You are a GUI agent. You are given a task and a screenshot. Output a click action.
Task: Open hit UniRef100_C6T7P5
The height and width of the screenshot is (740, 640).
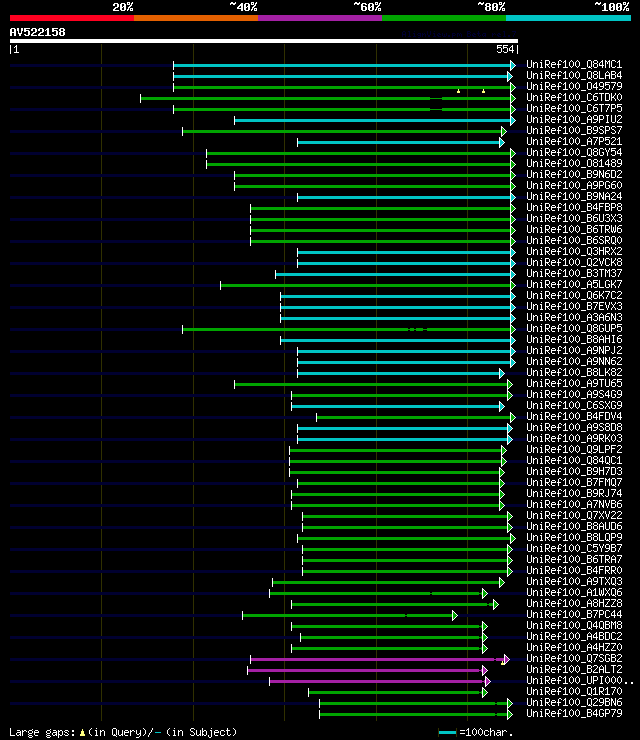[x=574, y=109]
